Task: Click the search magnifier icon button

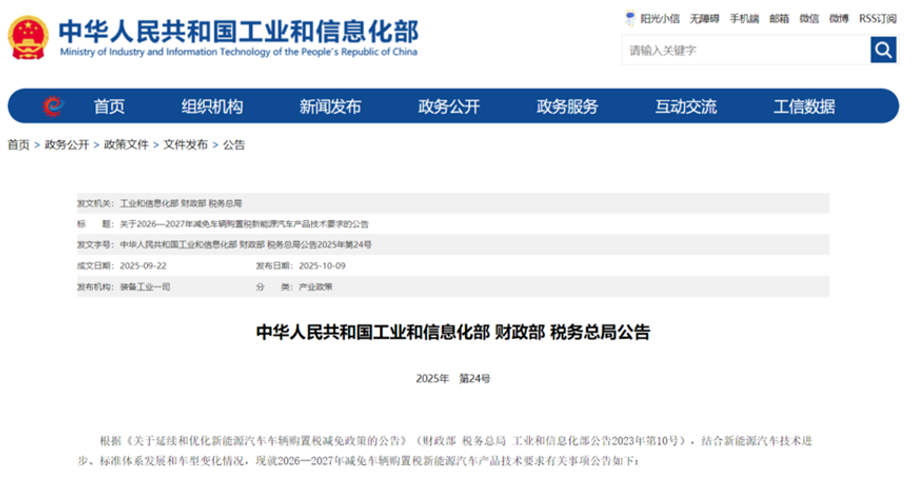Action: click(x=882, y=50)
